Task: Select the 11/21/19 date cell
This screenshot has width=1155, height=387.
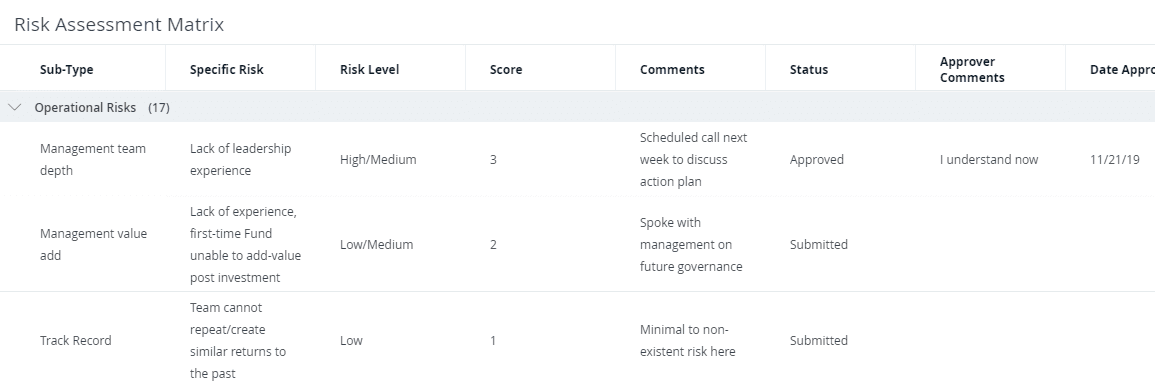Action: tap(1115, 159)
